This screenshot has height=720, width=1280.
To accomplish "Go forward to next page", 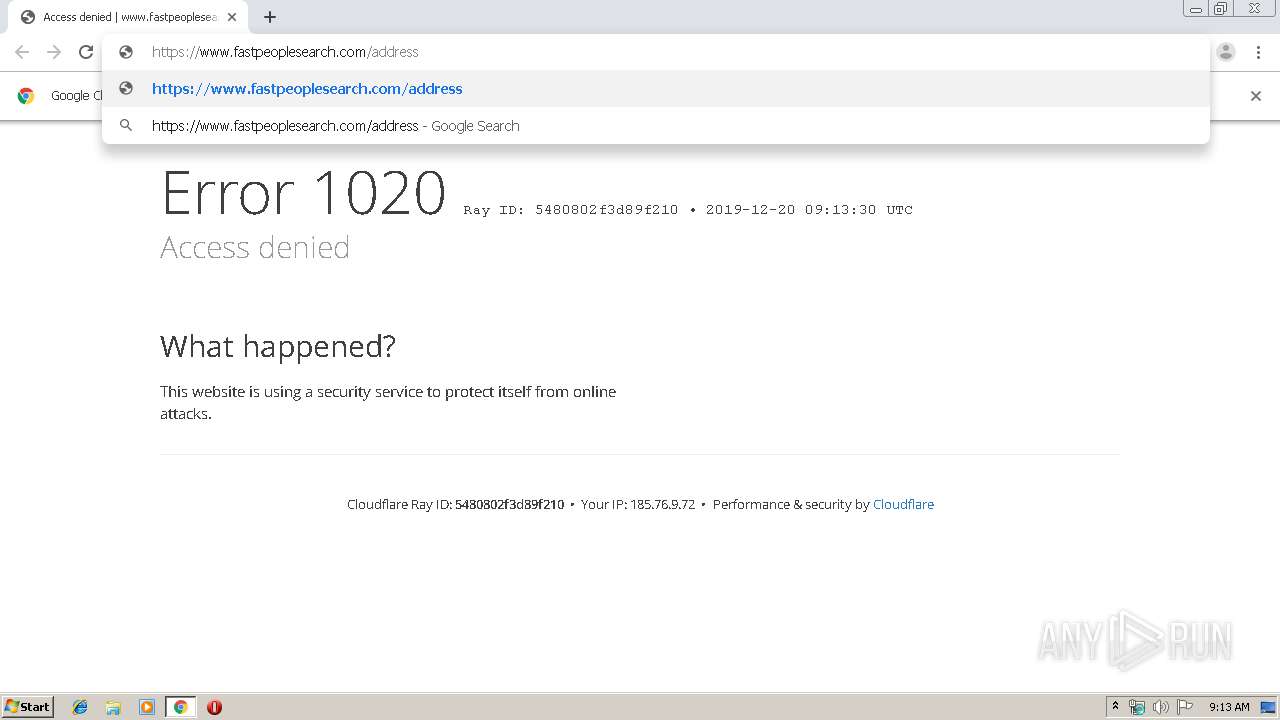I will pos(54,52).
